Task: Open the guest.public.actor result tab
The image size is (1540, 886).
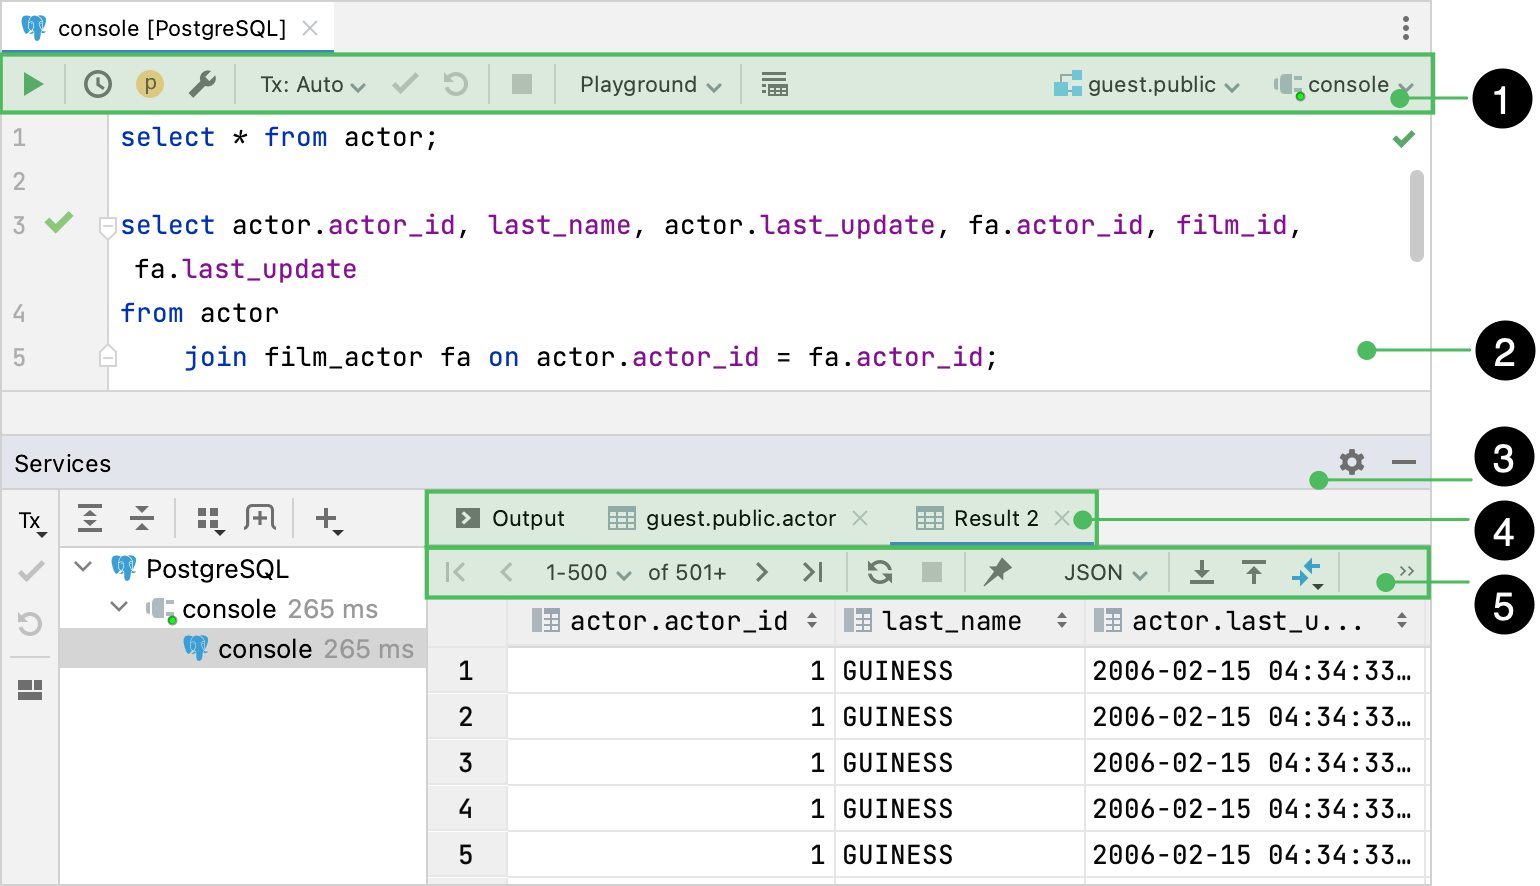Action: pyautogui.click(x=741, y=518)
